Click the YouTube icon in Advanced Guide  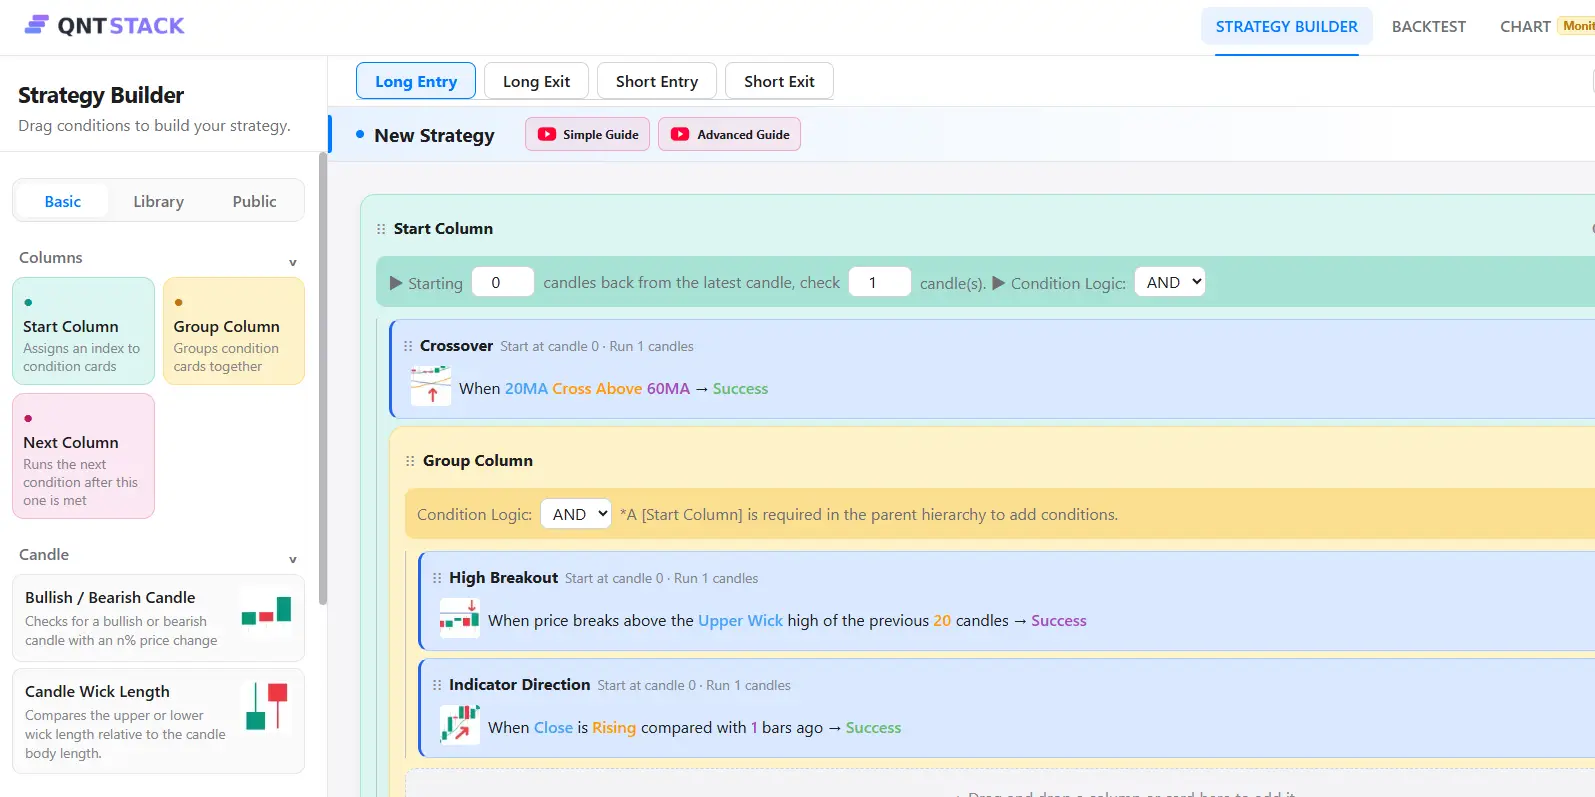click(680, 134)
